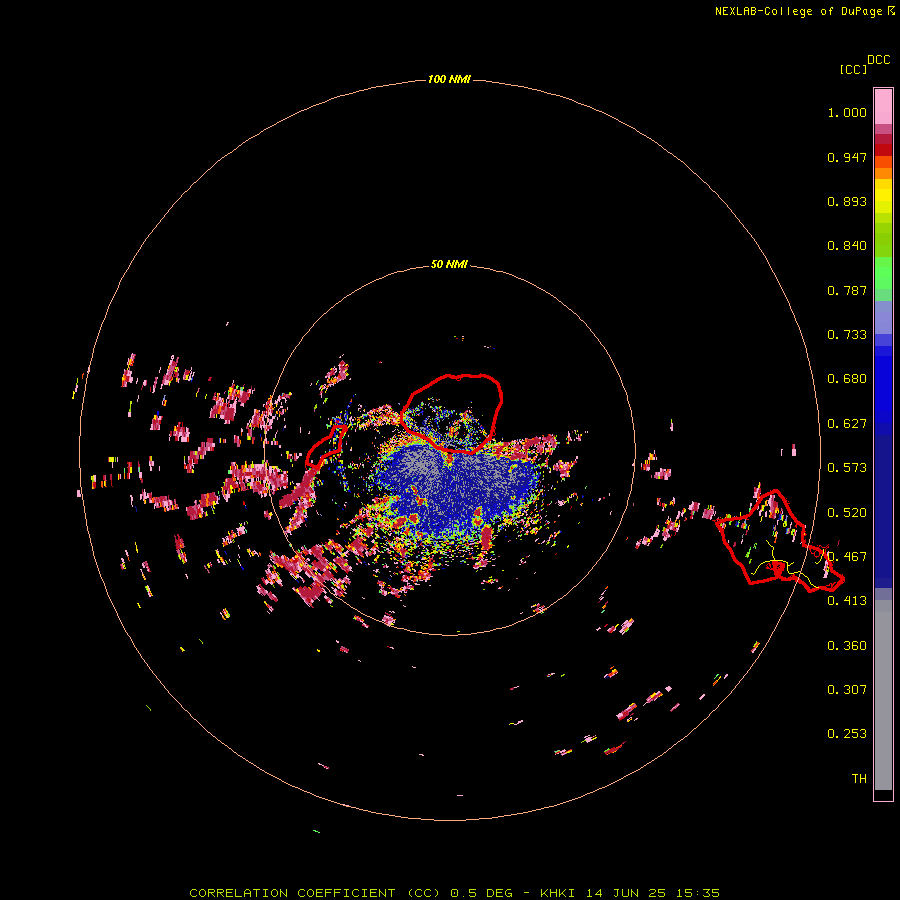Click the 0.413 scale value

coord(847,601)
